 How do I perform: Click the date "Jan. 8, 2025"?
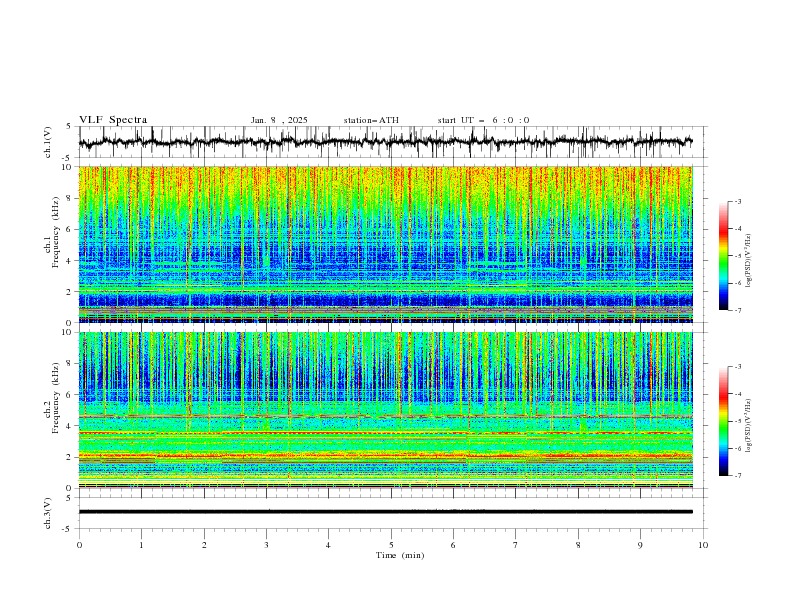279,120
